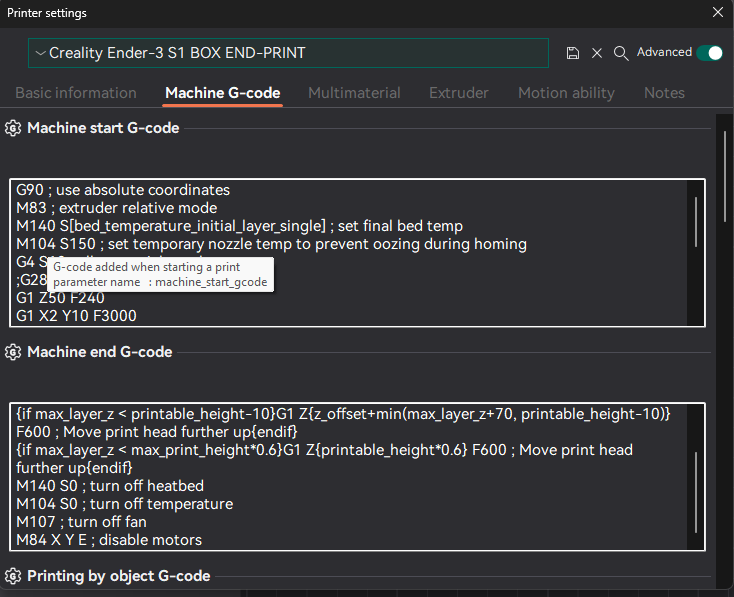
Task: Click the search magnifier icon
Action: pyautogui.click(x=621, y=53)
